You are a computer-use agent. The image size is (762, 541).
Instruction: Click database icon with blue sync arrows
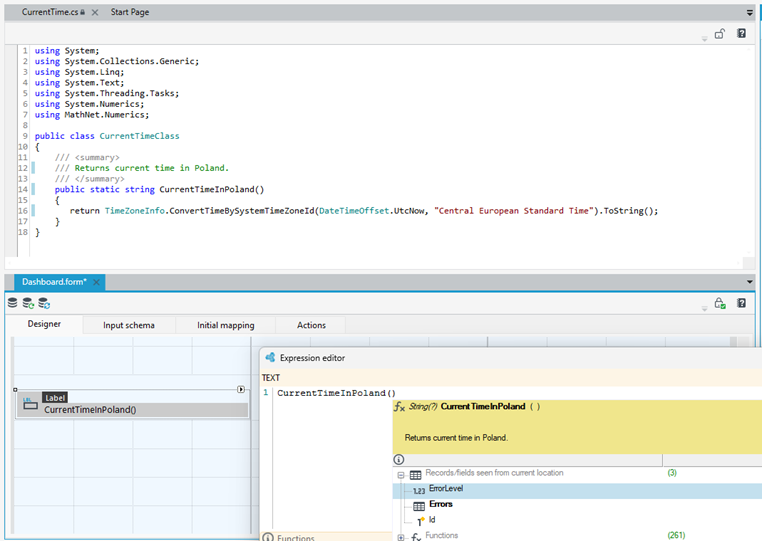44,303
